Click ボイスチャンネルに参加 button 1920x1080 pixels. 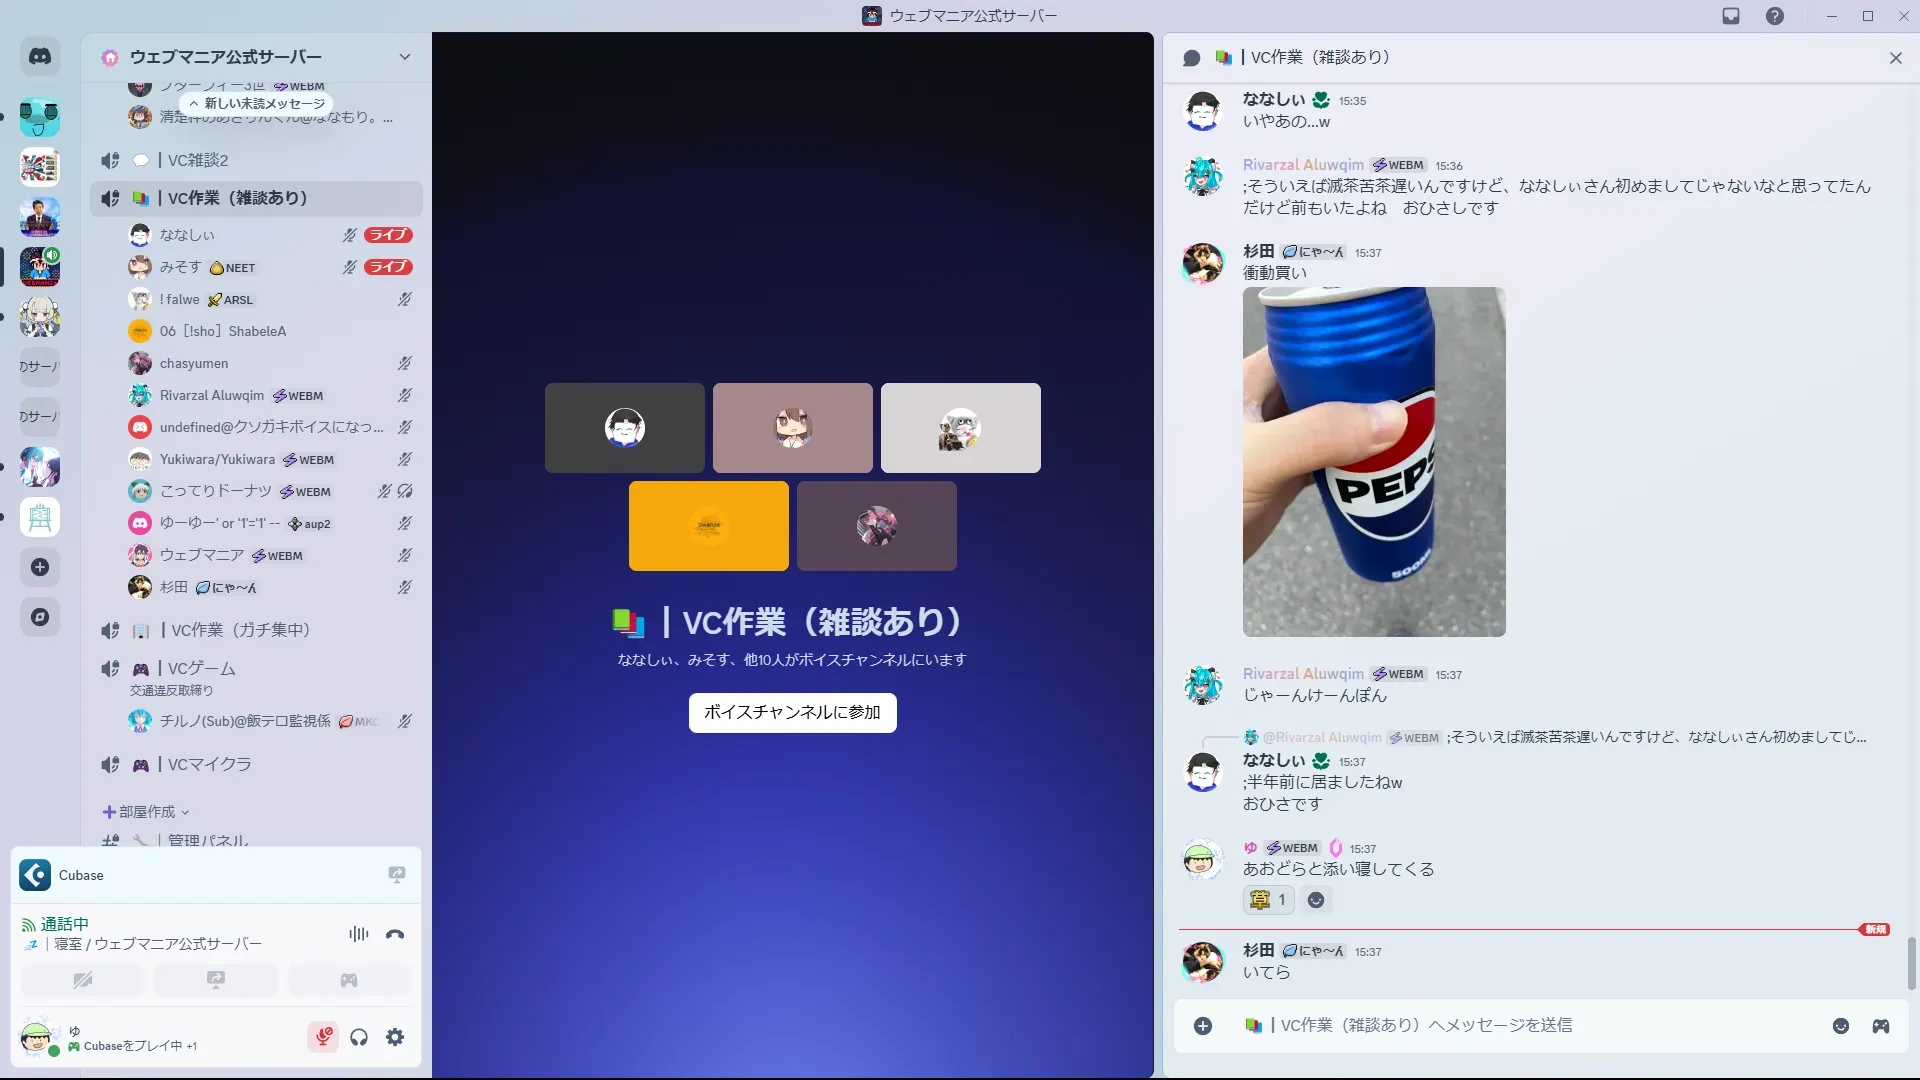coord(792,712)
